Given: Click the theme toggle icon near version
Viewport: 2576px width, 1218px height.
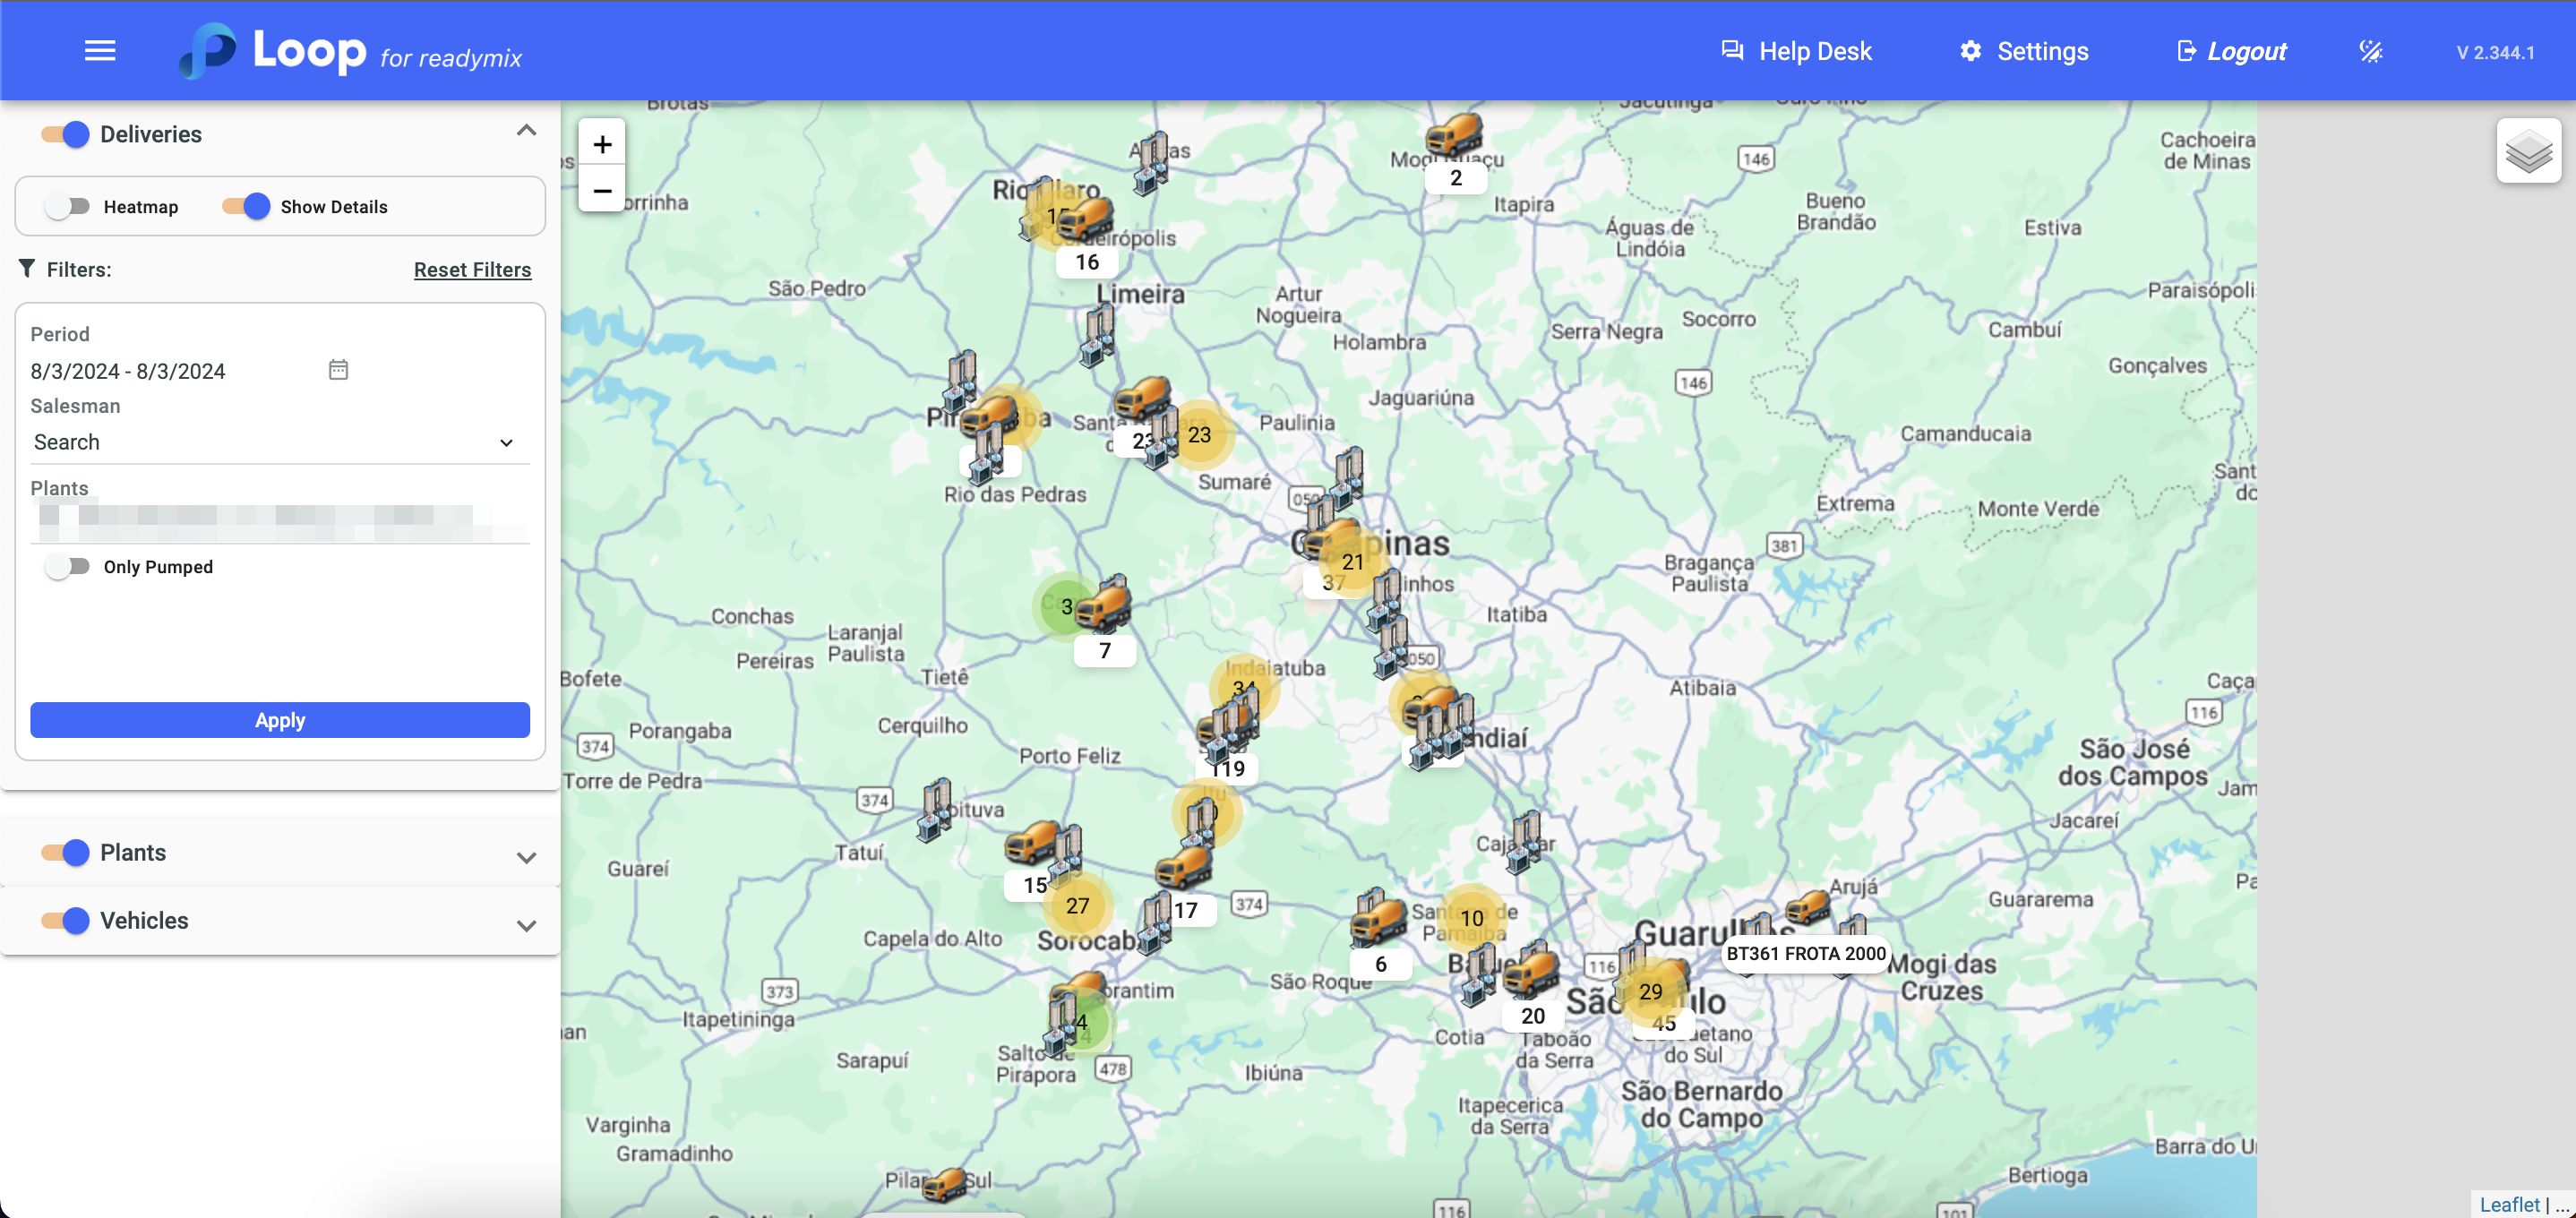Looking at the screenshot, I should (2370, 52).
